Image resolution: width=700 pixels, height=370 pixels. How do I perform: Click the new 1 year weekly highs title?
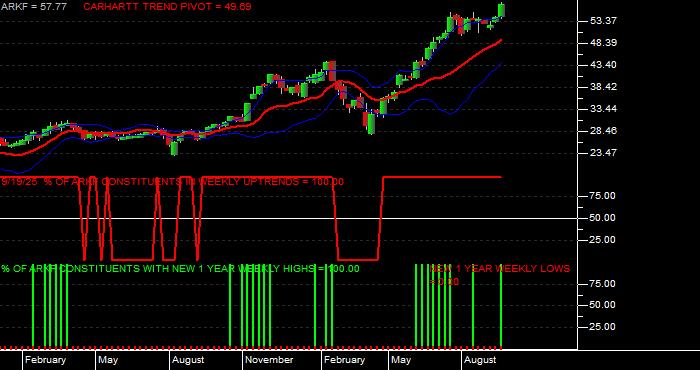pos(180,269)
